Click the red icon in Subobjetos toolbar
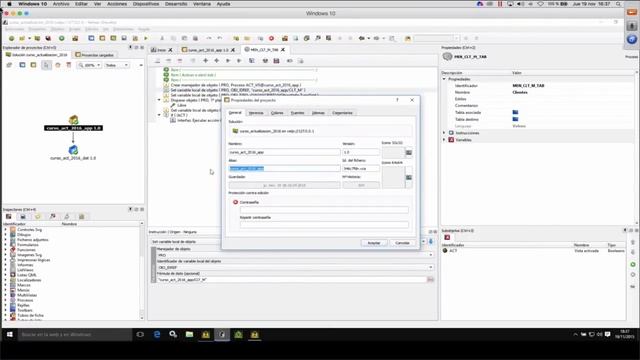 pos(447,237)
